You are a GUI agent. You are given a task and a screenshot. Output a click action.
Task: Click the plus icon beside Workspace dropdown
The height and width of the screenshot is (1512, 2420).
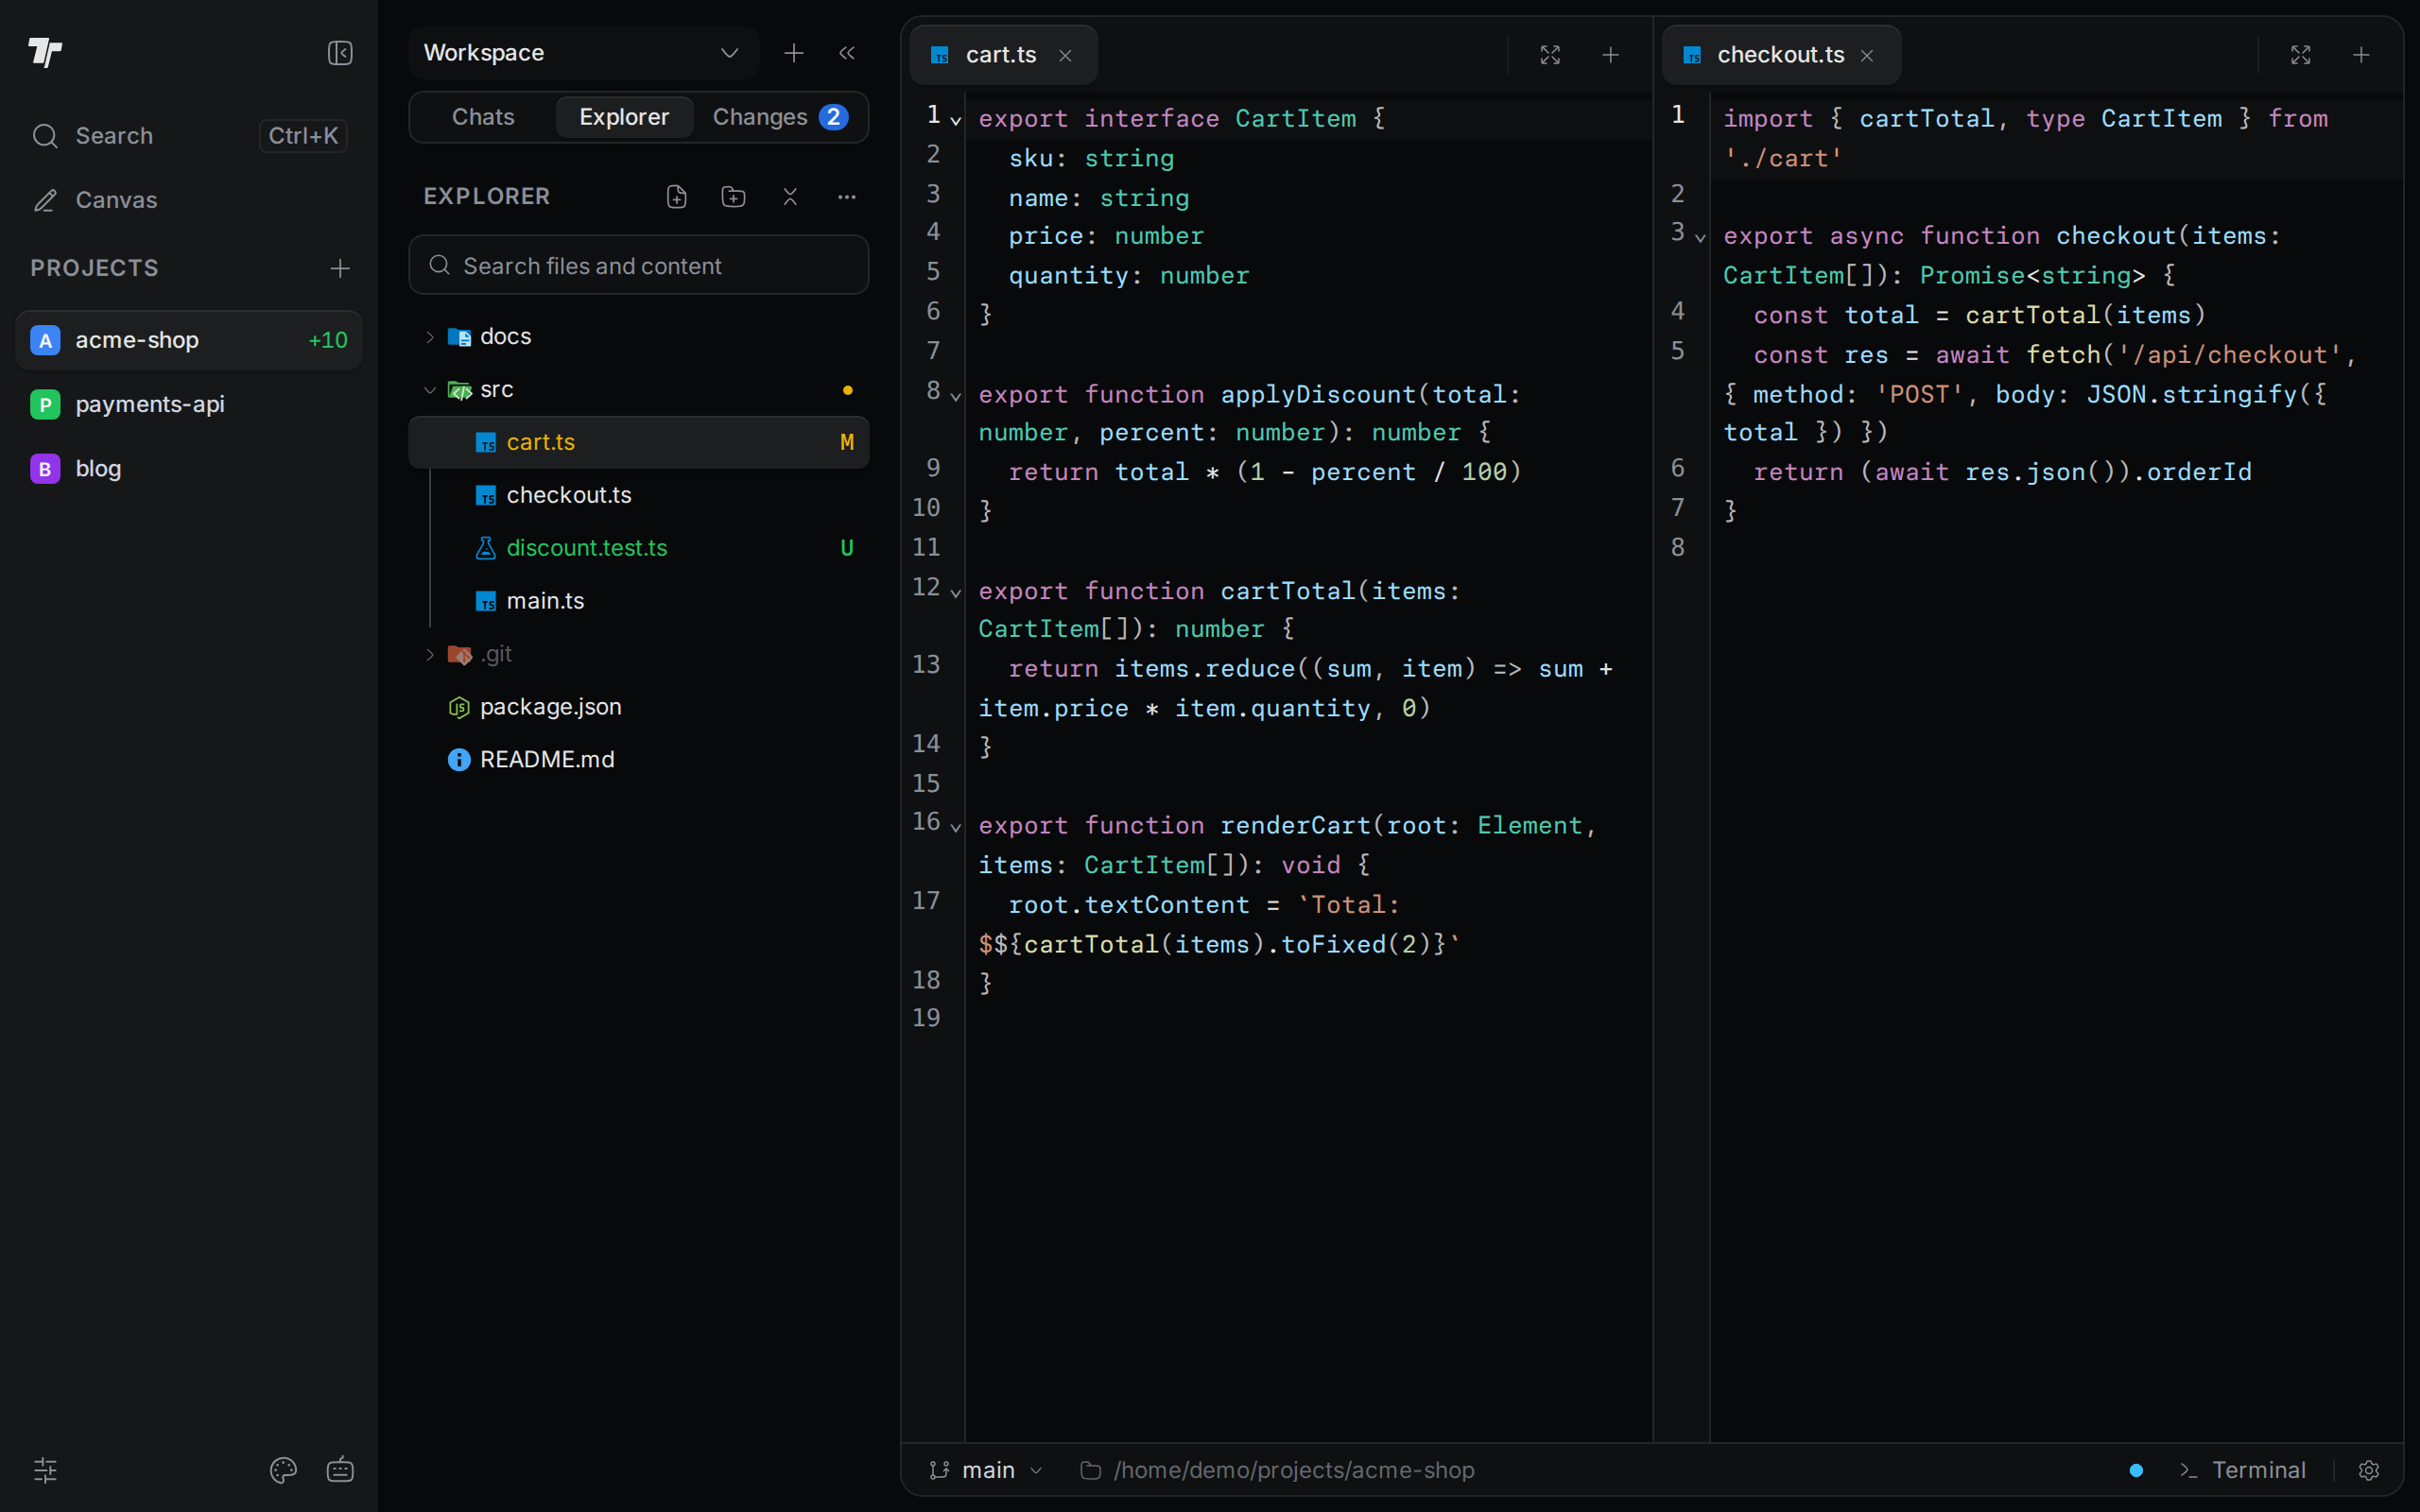point(794,53)
